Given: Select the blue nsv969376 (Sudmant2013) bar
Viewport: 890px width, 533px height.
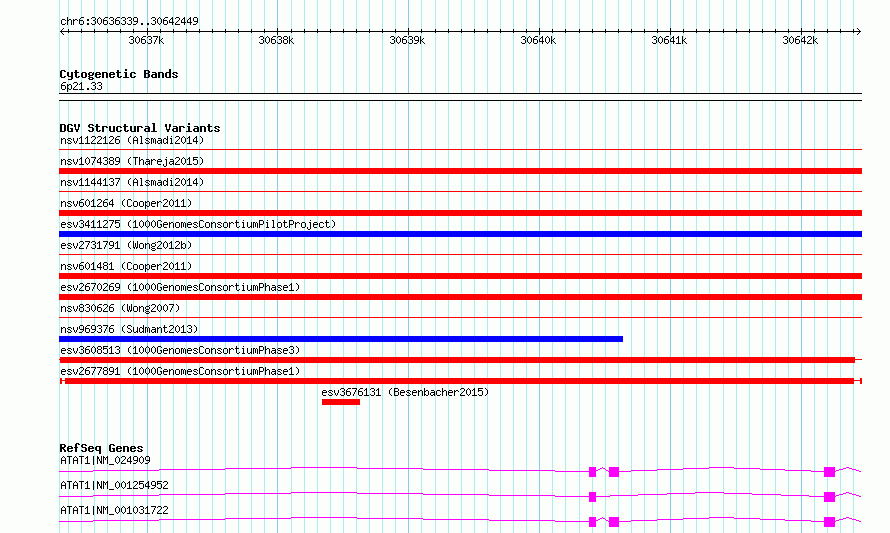Looking at the screenshot, I should tap(341, 339).
